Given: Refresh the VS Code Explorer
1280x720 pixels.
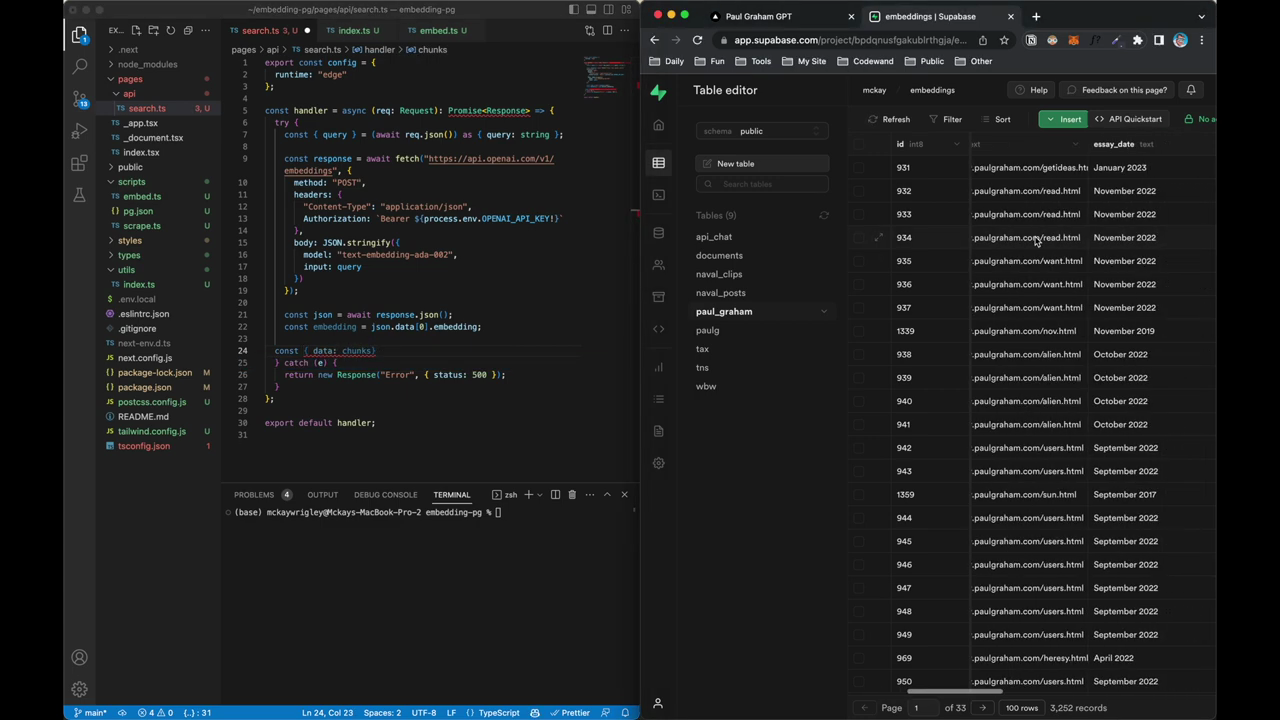Looking at the screenshot, I should click(x=171, y=31).
